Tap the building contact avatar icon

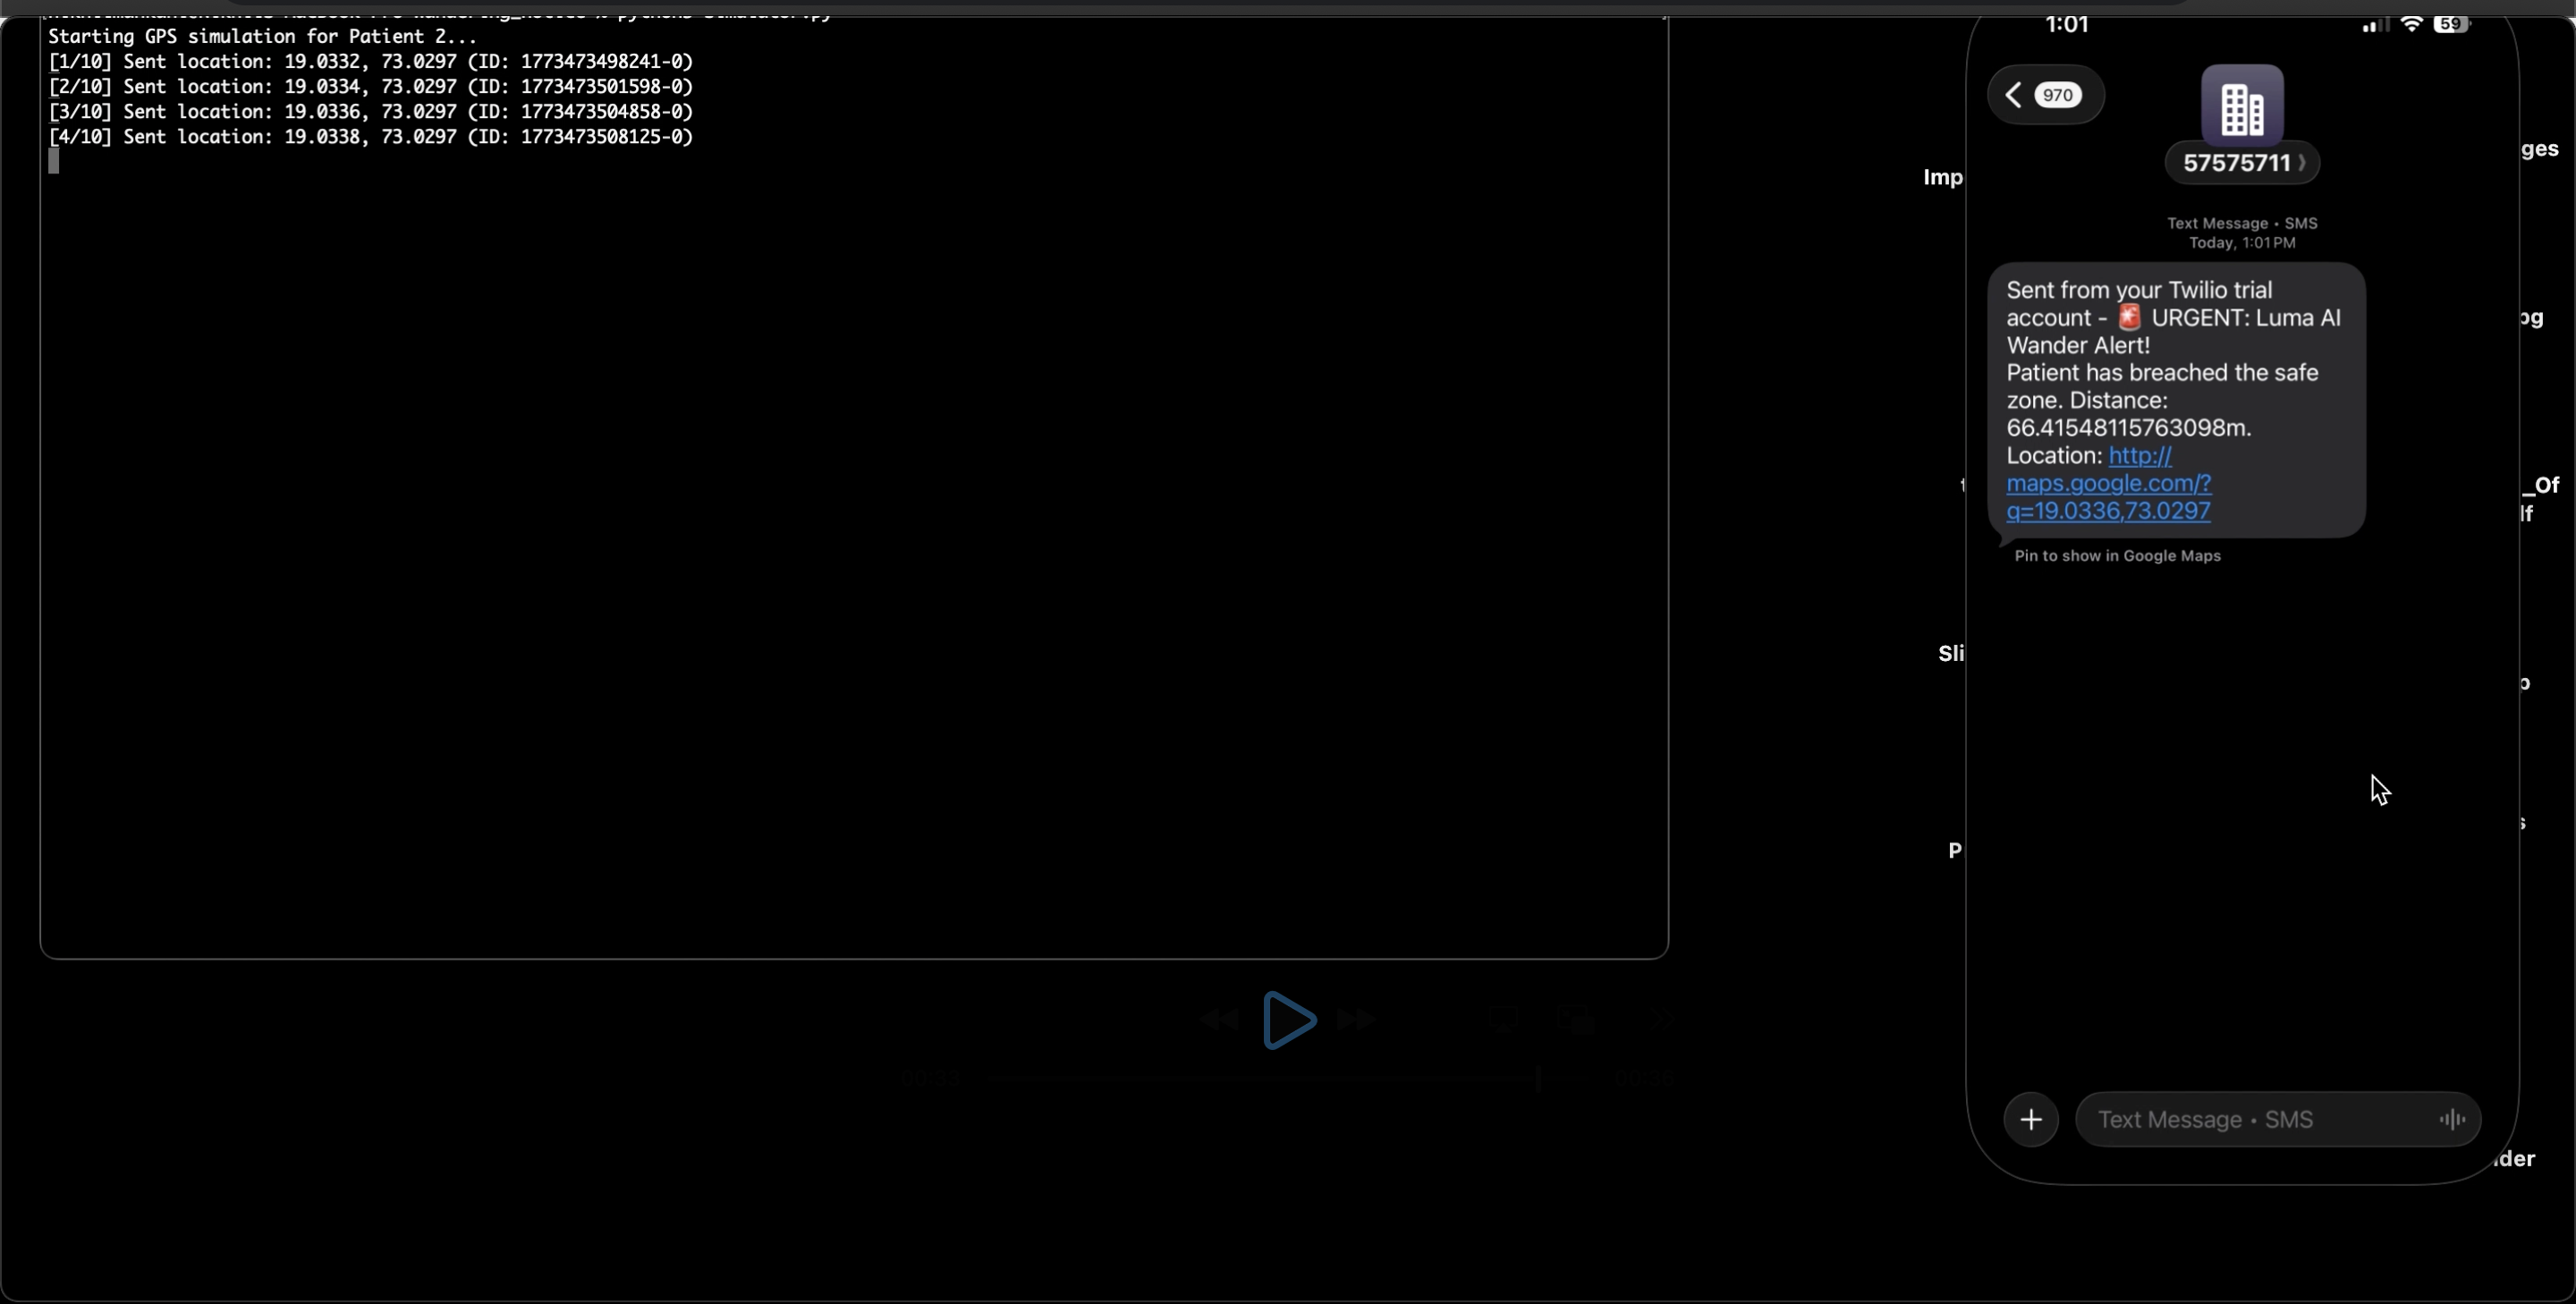point(2242,106)
